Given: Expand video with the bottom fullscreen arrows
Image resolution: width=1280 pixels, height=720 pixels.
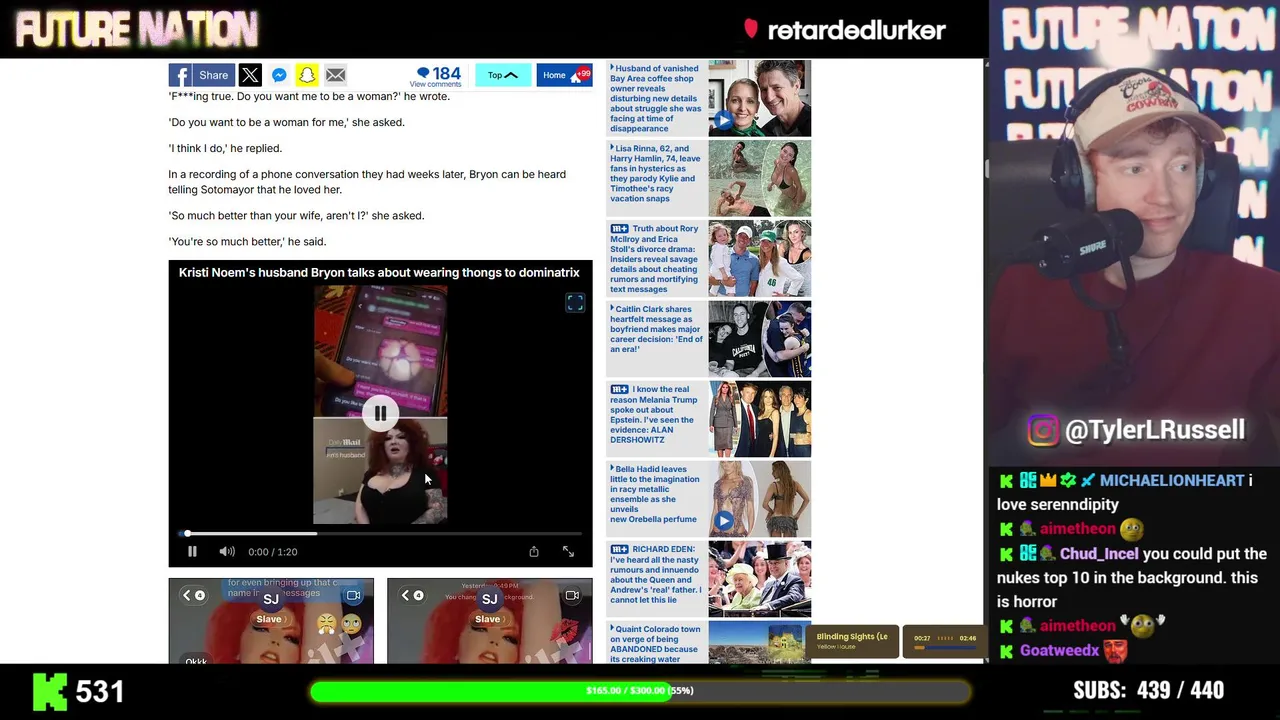Looking at the screenshot, I should (568, 551).
